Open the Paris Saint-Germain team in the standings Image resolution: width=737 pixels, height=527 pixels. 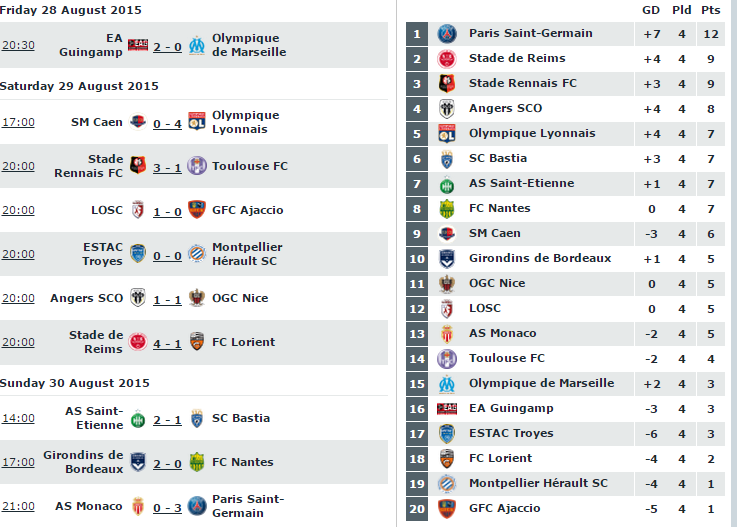click(x=531, y=33)
